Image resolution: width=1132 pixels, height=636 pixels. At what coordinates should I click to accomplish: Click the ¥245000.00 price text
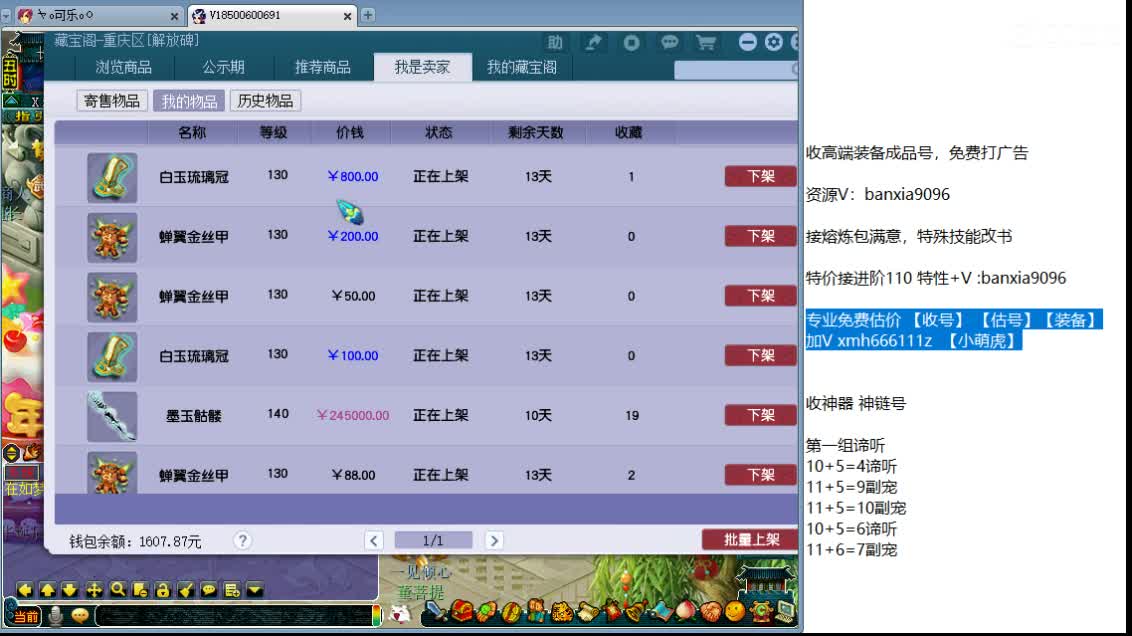pyautogui.click(x=353, y=416)
